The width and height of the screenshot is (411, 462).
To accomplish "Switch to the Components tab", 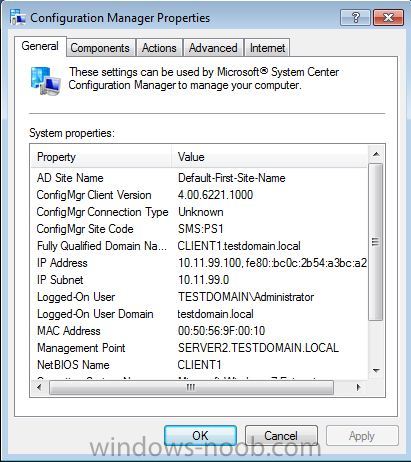I will 100,48.
